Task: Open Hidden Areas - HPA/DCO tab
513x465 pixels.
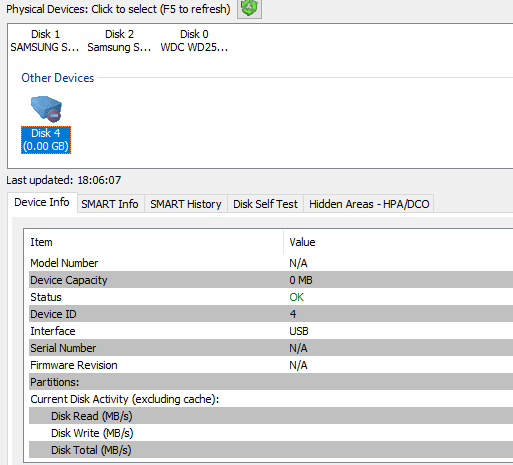Action: [369, 204]
